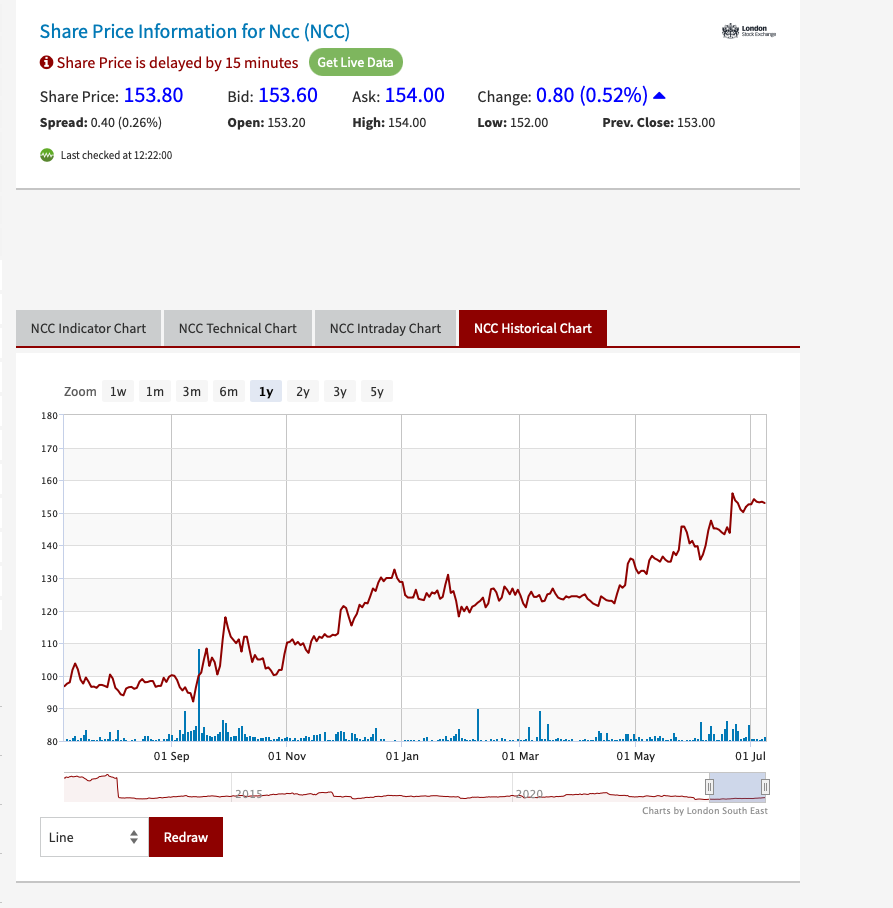Click the London Stock Exchange logo
The image size is (893, 908).
749,31
